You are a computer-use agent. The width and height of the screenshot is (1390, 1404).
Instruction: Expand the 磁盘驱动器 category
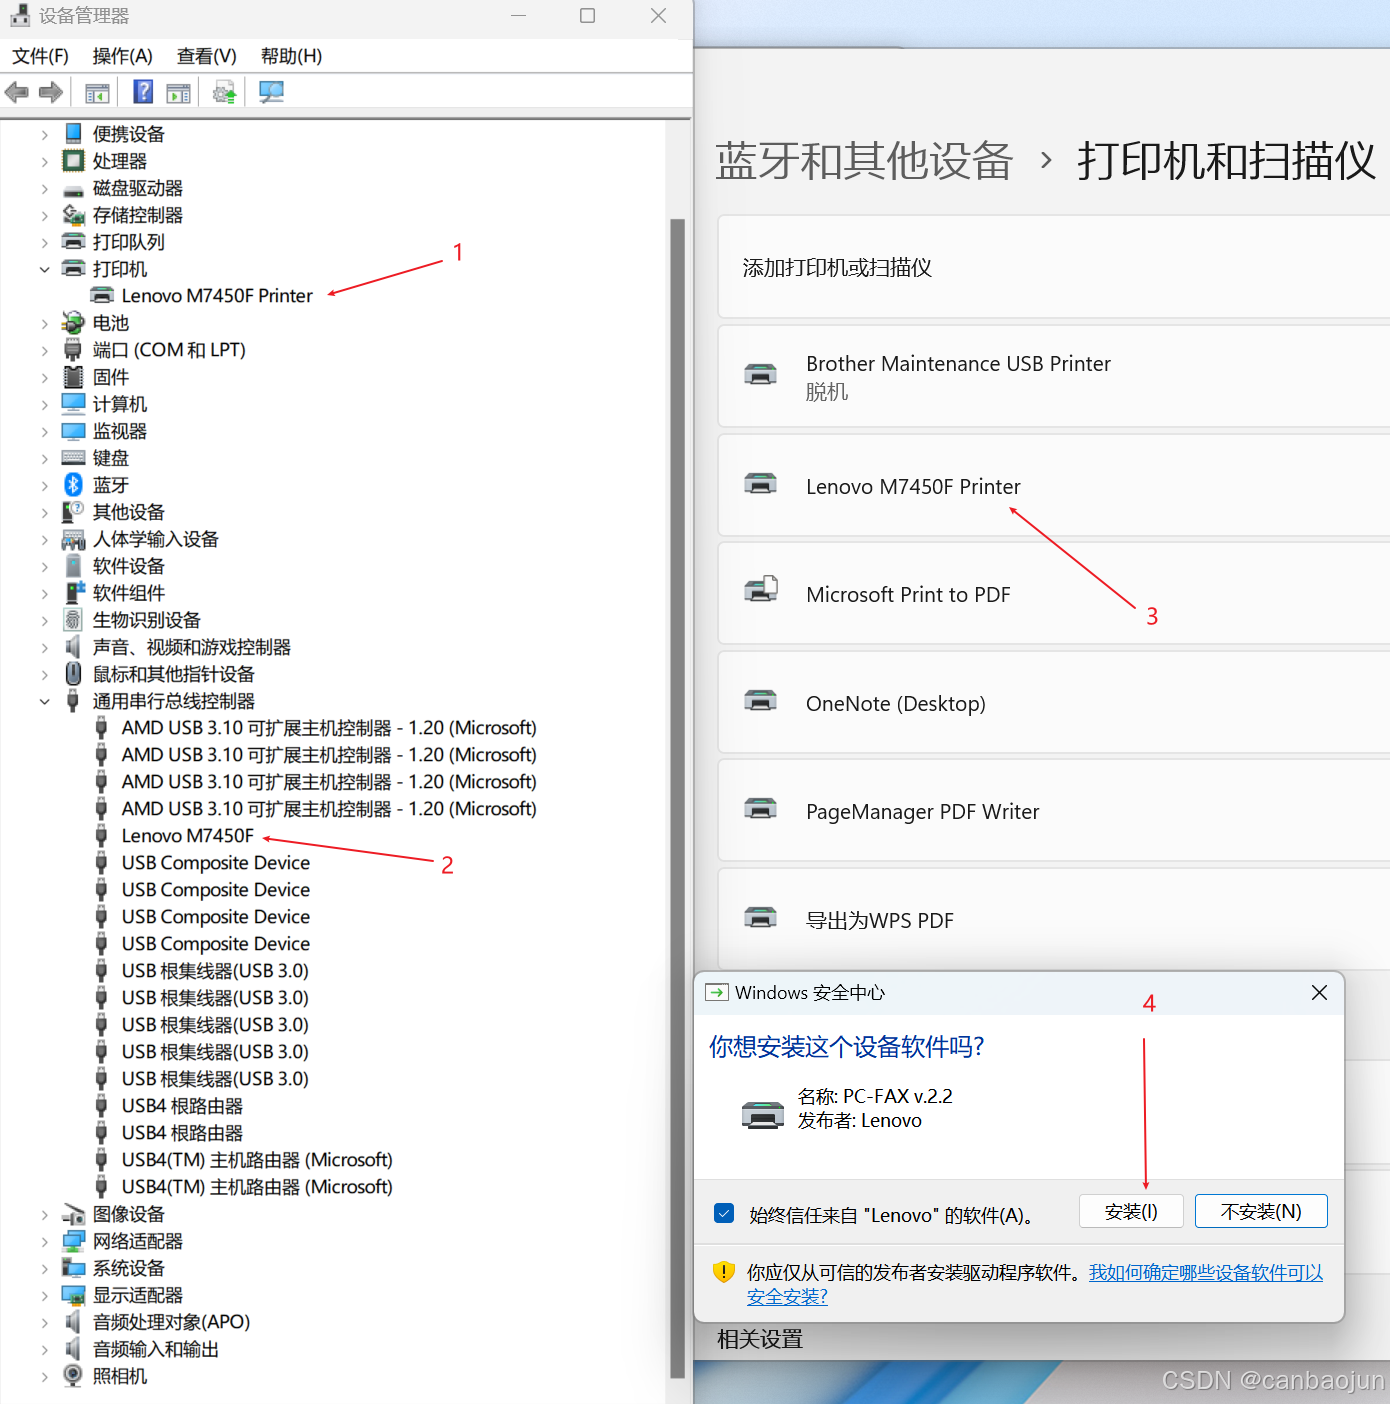(x=44, y=188)
